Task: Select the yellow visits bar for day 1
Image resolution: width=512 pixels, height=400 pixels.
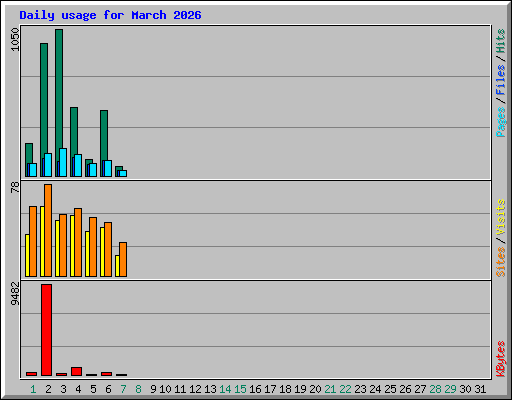Action: [27, 255]
